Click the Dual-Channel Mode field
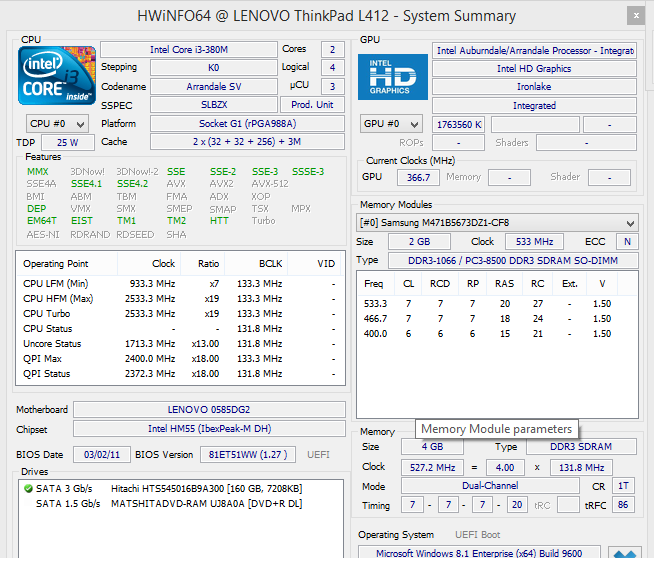The height and width of the screenshot is (564, 656). tap(490, 486)
